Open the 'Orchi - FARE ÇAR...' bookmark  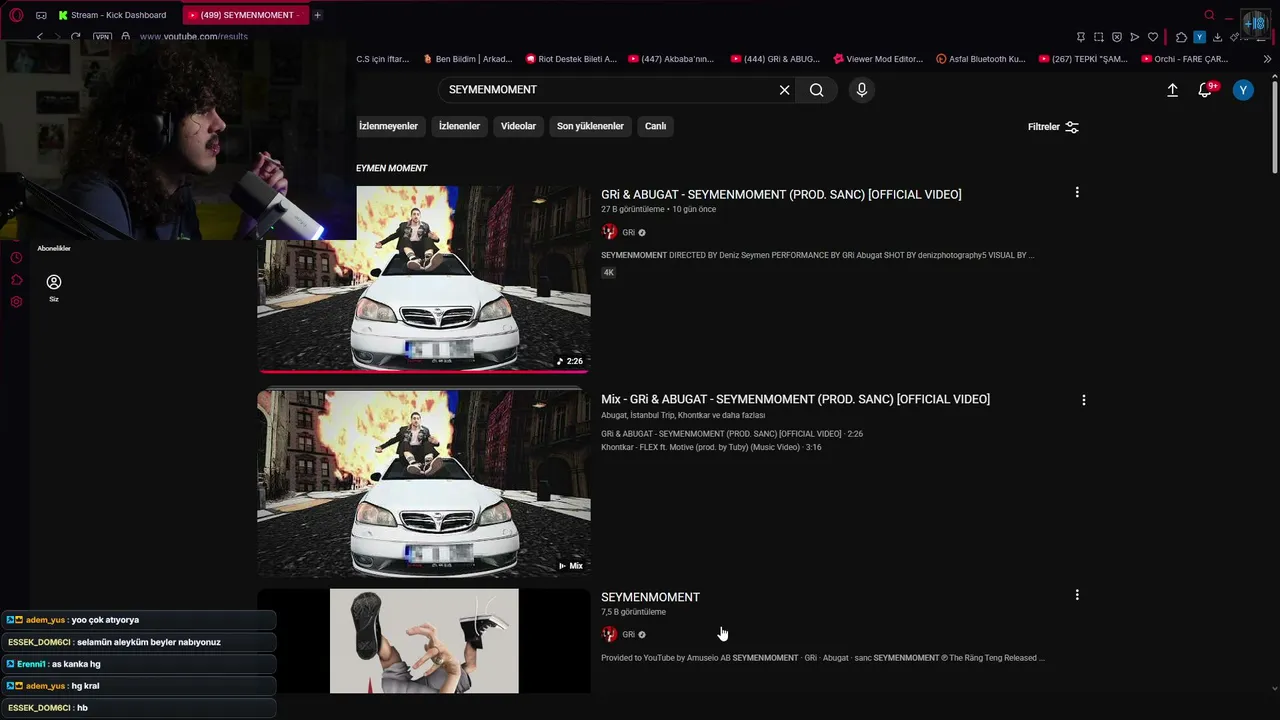[1184, 59]
